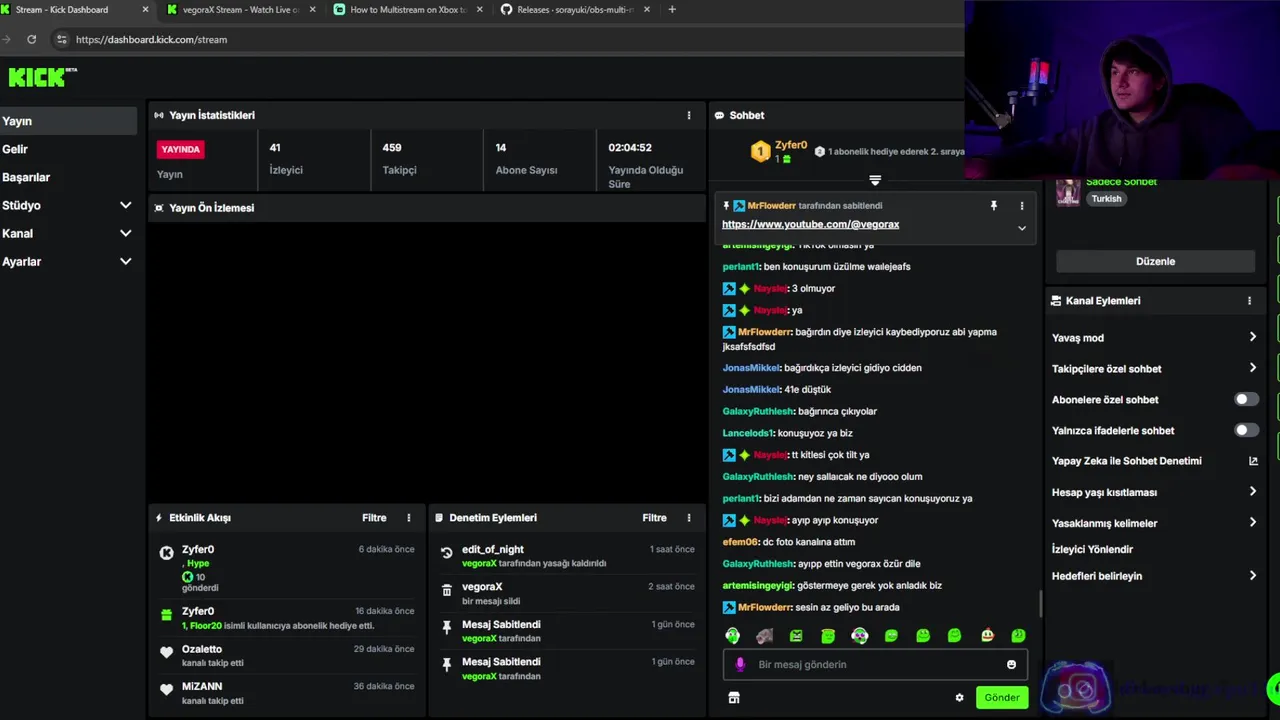Open Yayın İstatistikleri three-dot menu
The width and height of the screenshot is (1280, 720).
(688, 115)
